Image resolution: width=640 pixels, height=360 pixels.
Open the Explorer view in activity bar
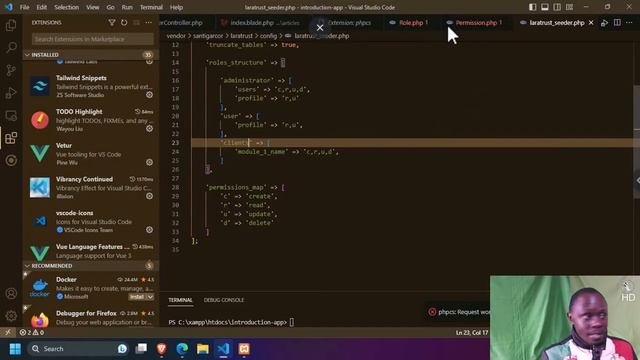pyautogui.click(x=11, y=25)
